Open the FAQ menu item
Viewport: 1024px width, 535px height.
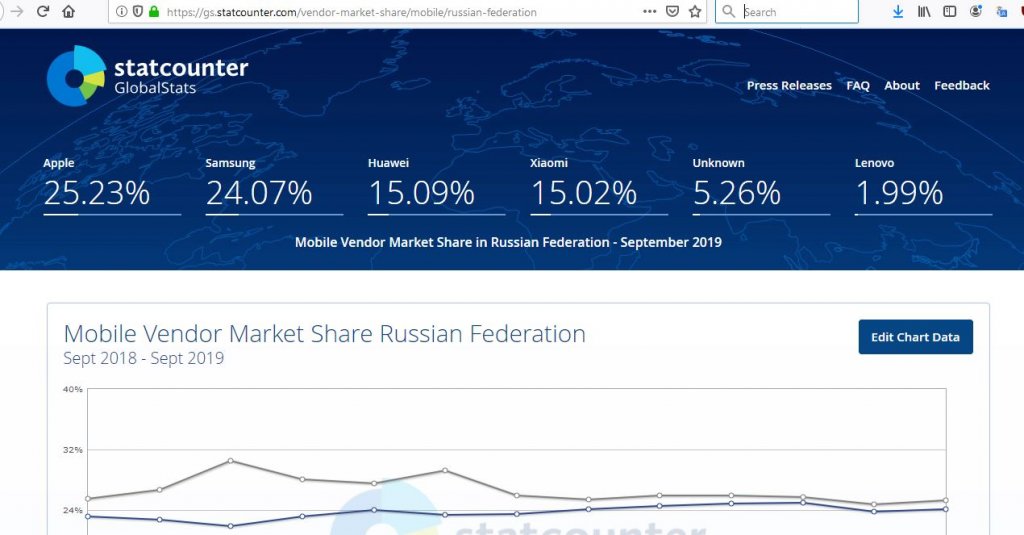[x=857, y=86]
